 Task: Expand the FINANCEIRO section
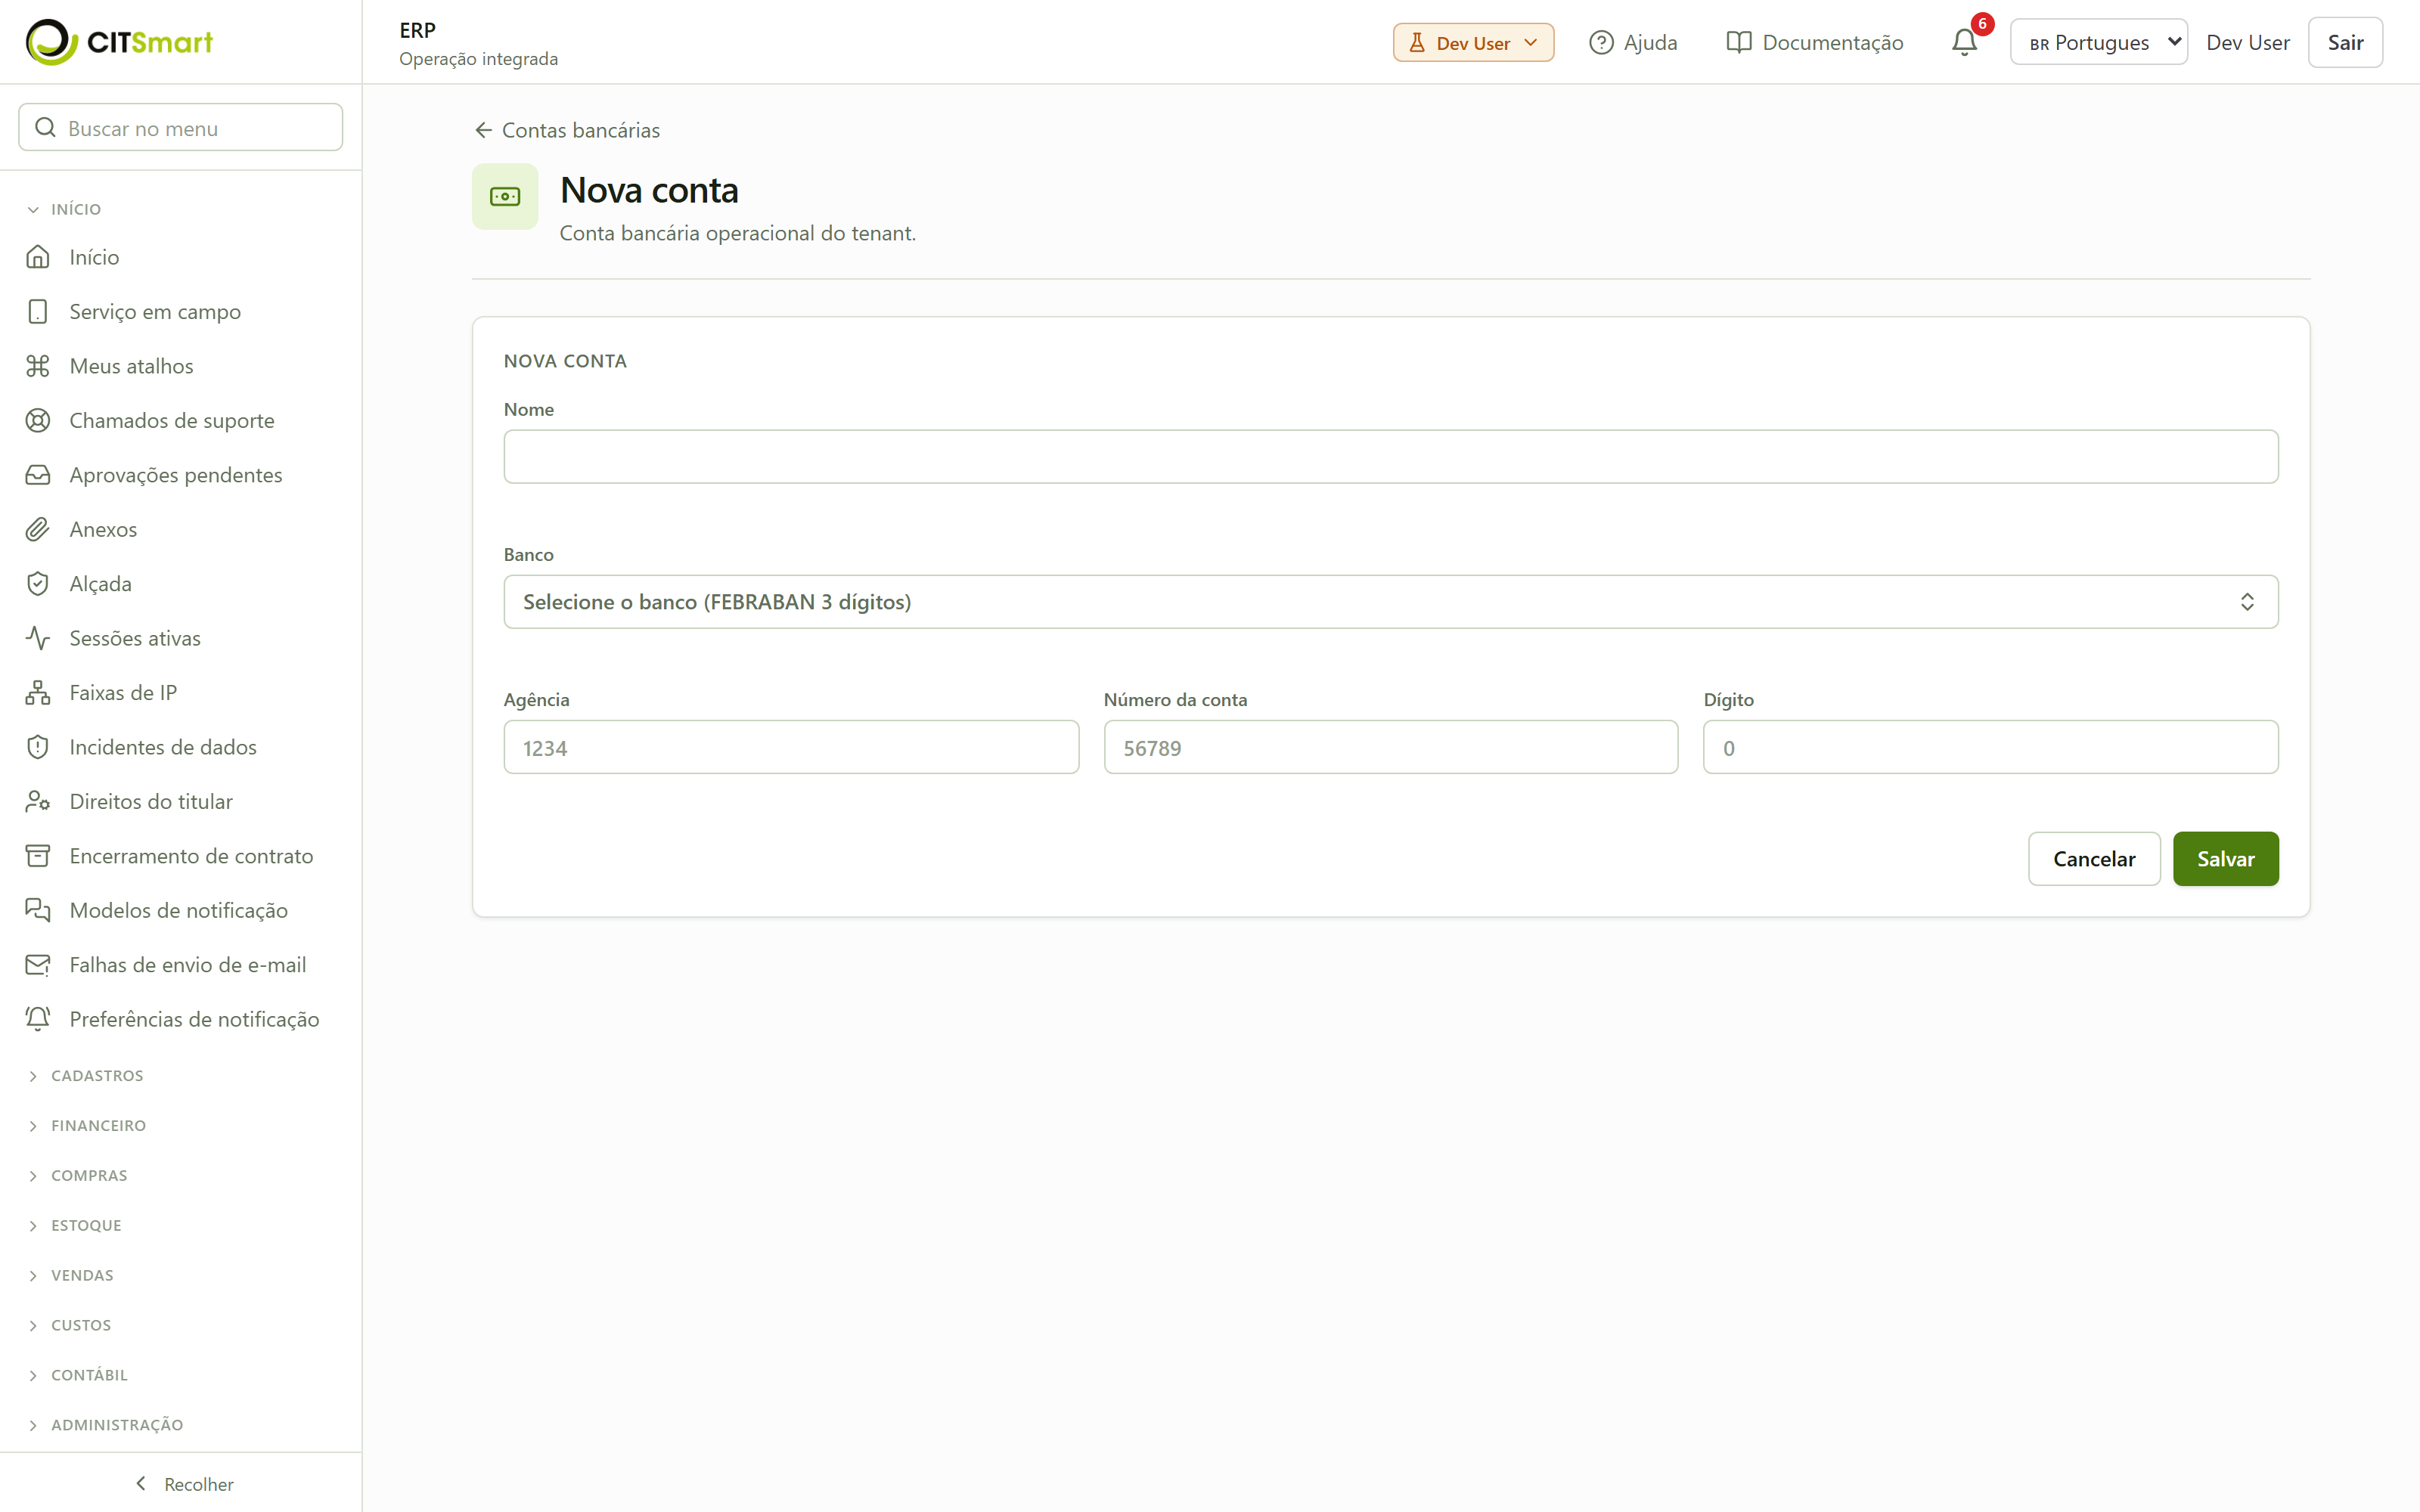coord(87,1126)
